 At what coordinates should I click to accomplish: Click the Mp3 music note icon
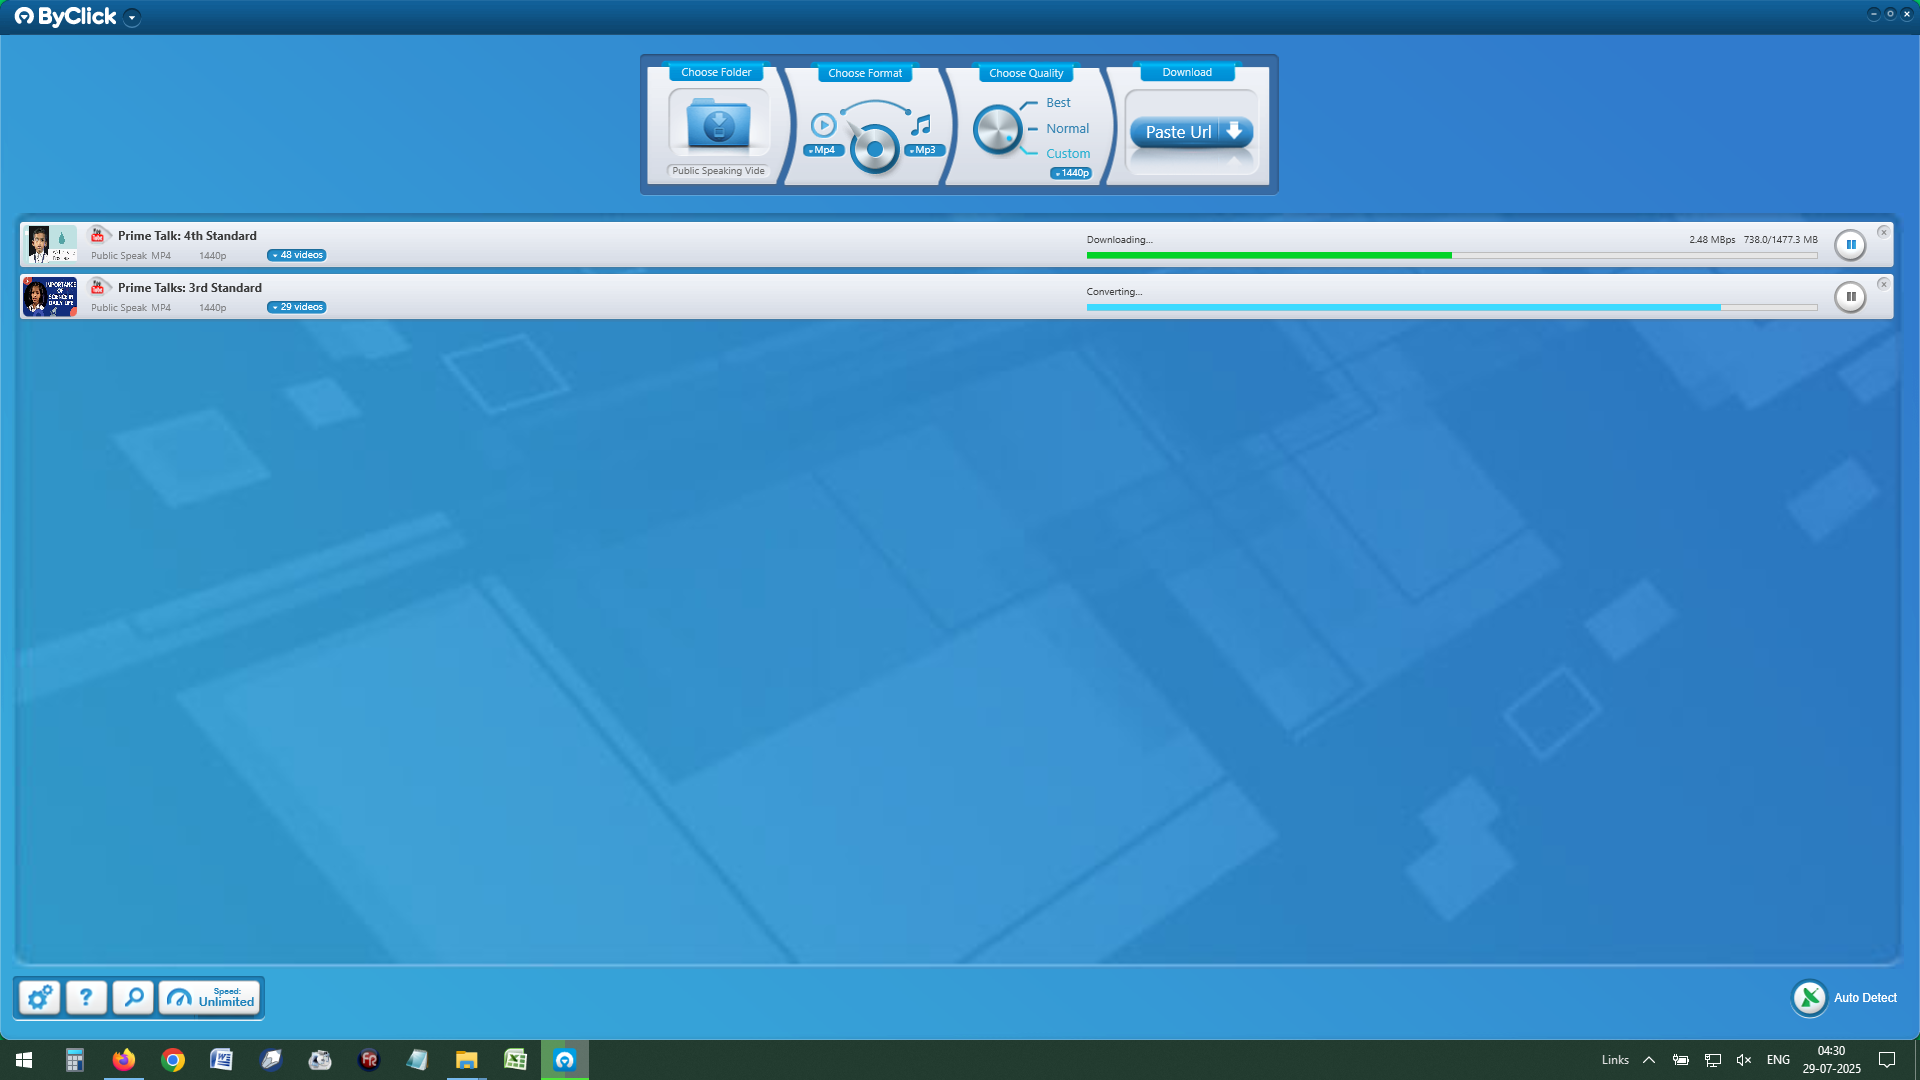click(x=922, y=125)
